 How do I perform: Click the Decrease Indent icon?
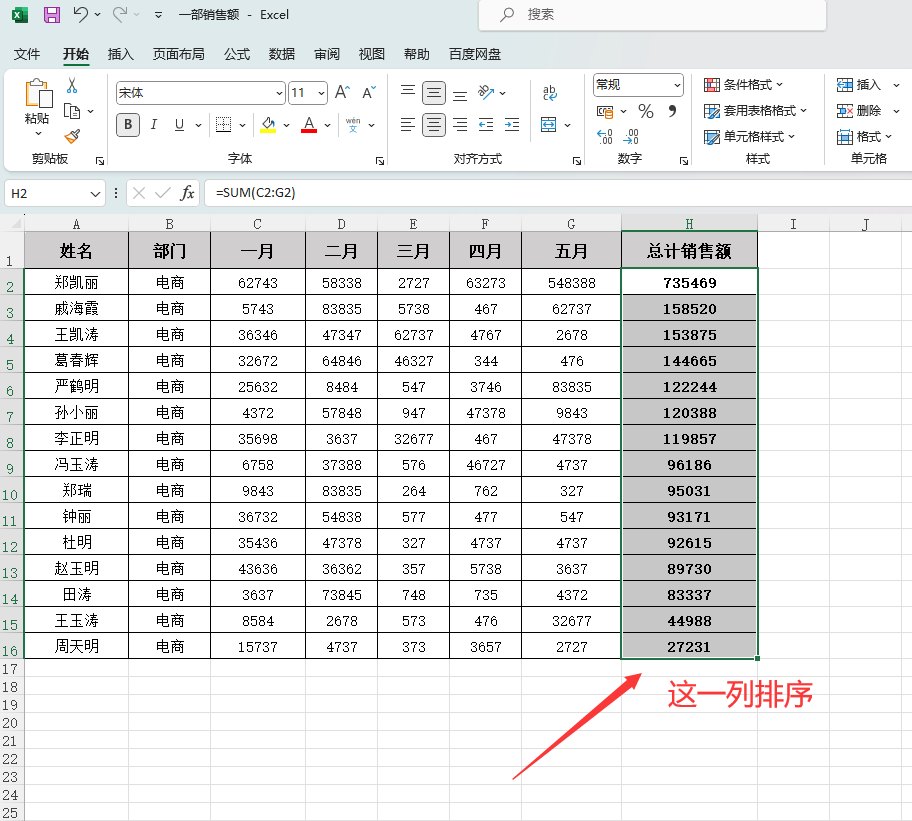coord(486,124)
